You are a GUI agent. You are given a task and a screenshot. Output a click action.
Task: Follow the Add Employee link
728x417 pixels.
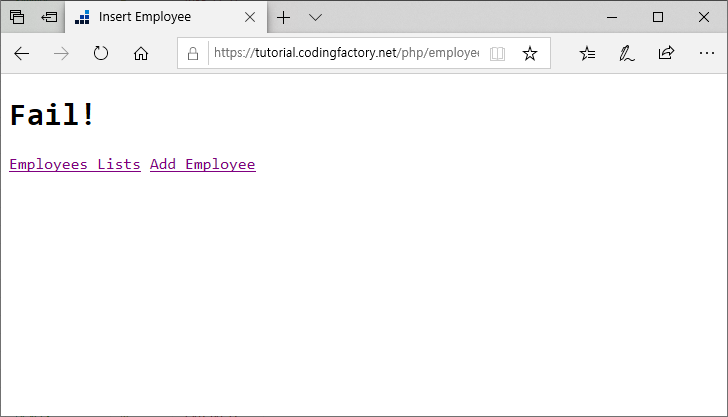click(202, 164)
